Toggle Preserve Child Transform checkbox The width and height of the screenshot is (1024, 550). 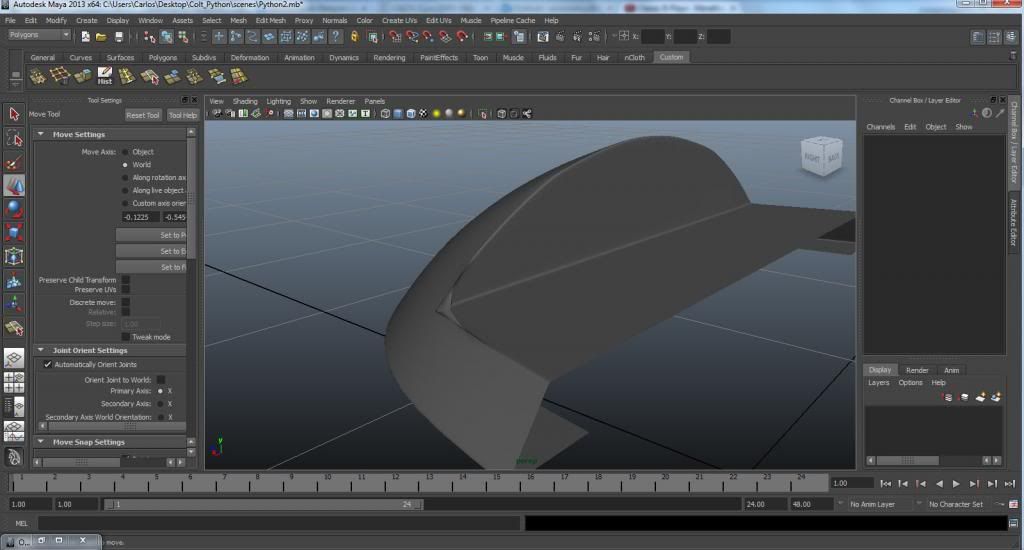(x=126, y=280)
